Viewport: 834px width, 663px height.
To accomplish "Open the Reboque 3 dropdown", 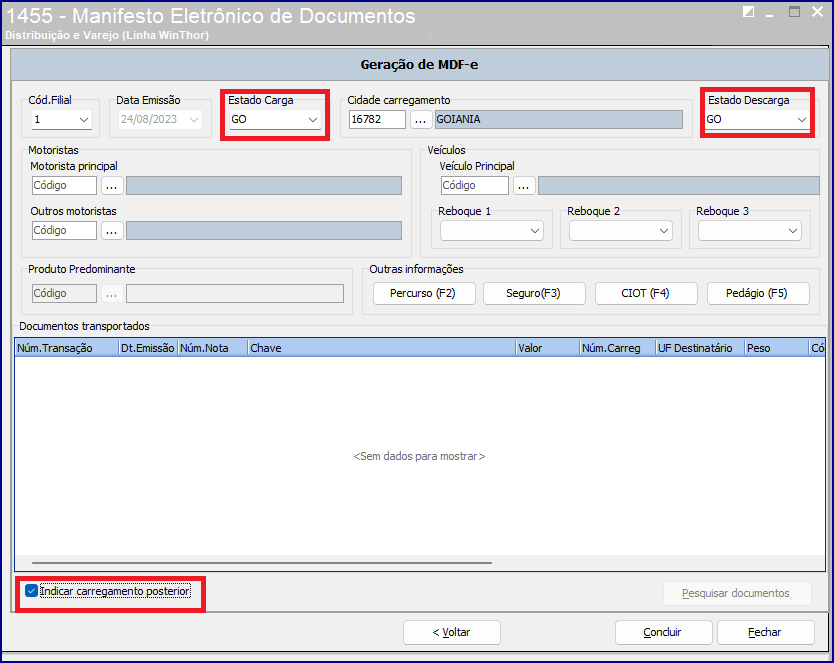I will coord(749,231).
